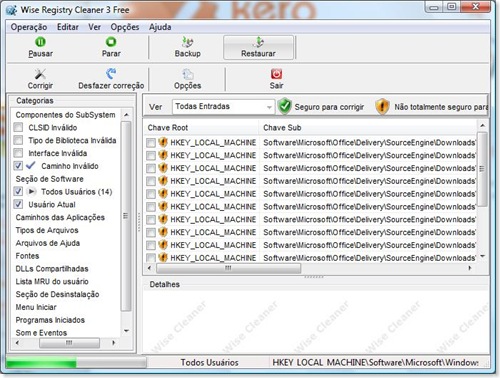
Task: Select Seção de Software heading
Action: coord(49,179)
